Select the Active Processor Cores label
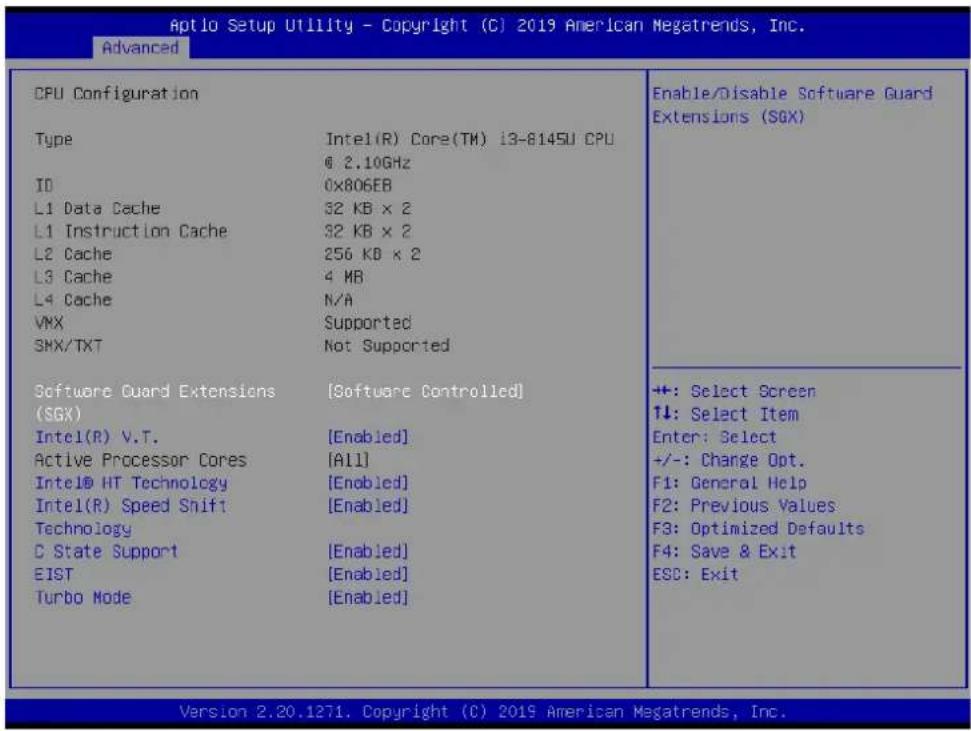The width and height of the screenshot is (971, 731). 141,460
